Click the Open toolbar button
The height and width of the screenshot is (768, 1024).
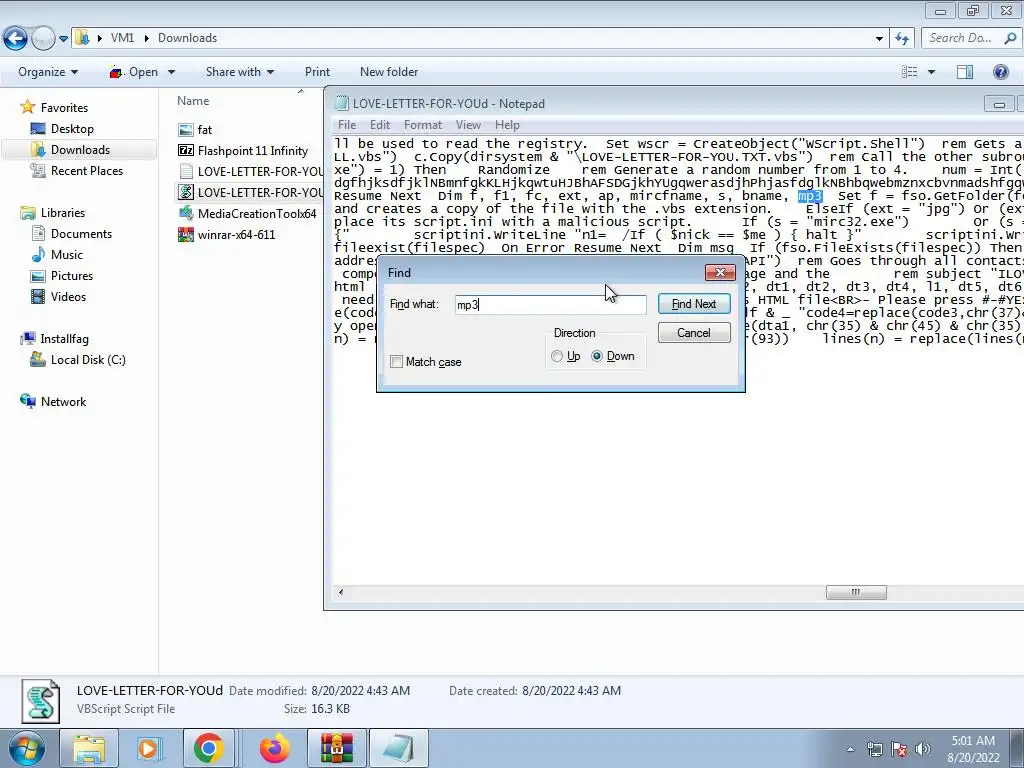tap(134, 72)
